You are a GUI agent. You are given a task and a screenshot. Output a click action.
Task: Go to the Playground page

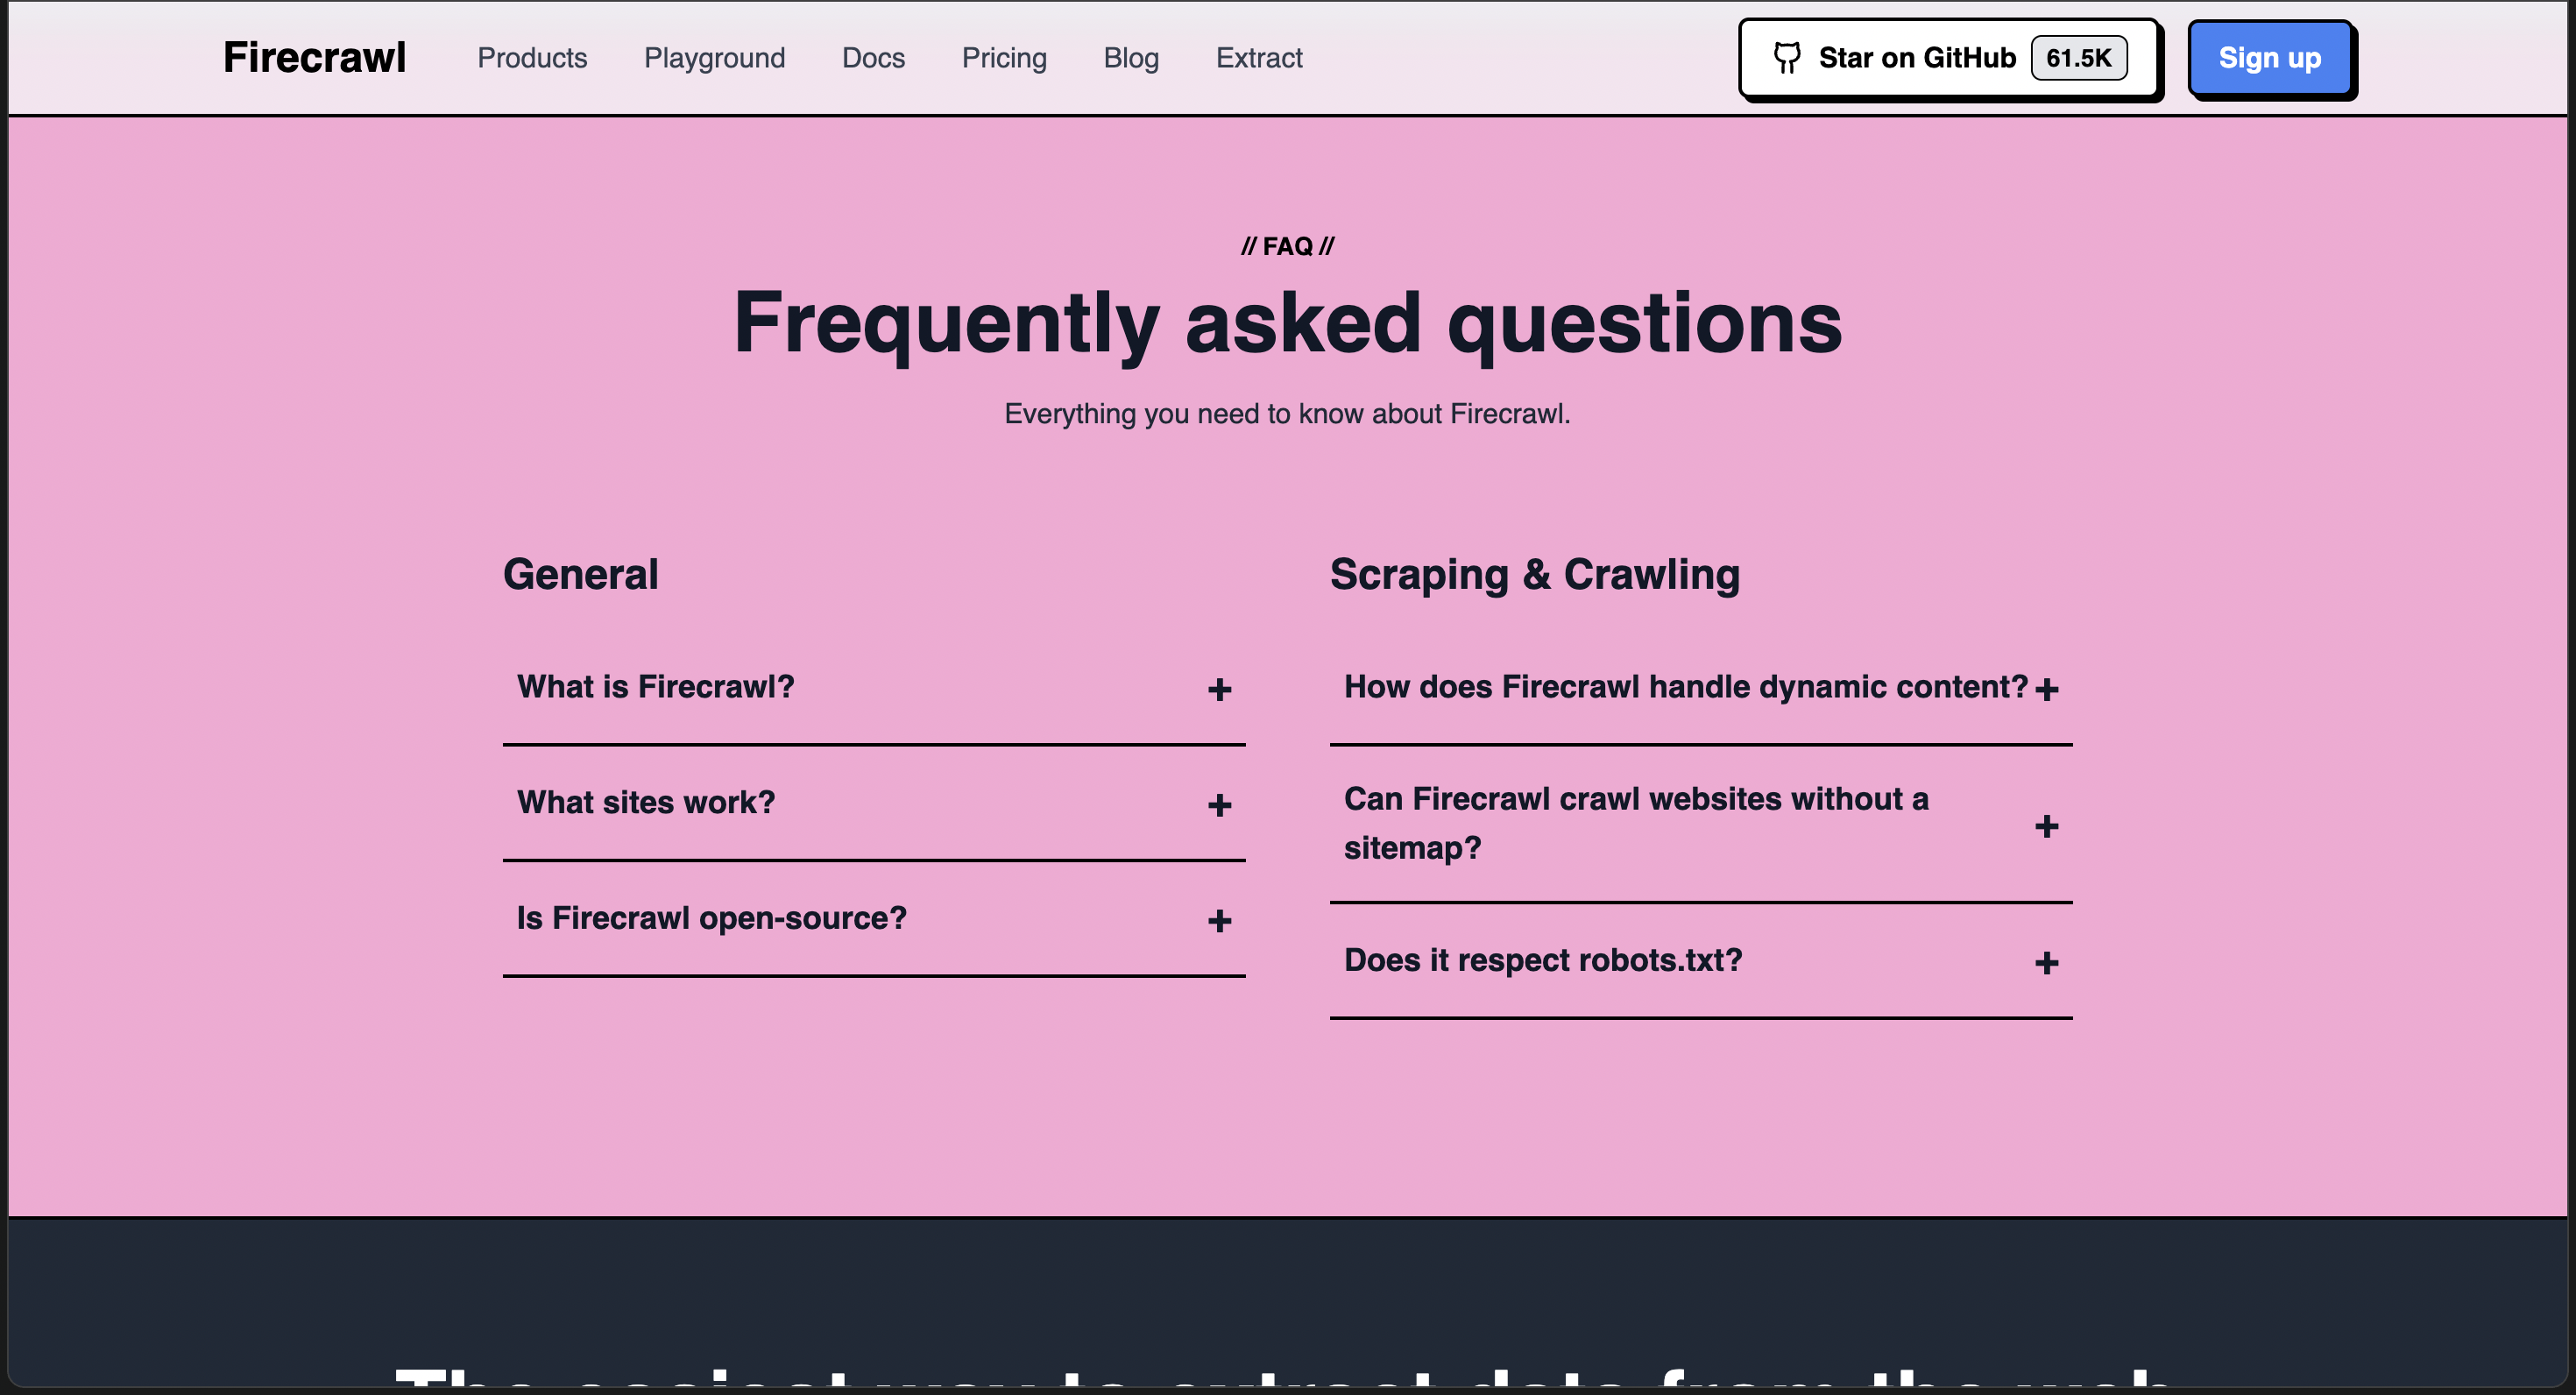click(x=714, y=58)
